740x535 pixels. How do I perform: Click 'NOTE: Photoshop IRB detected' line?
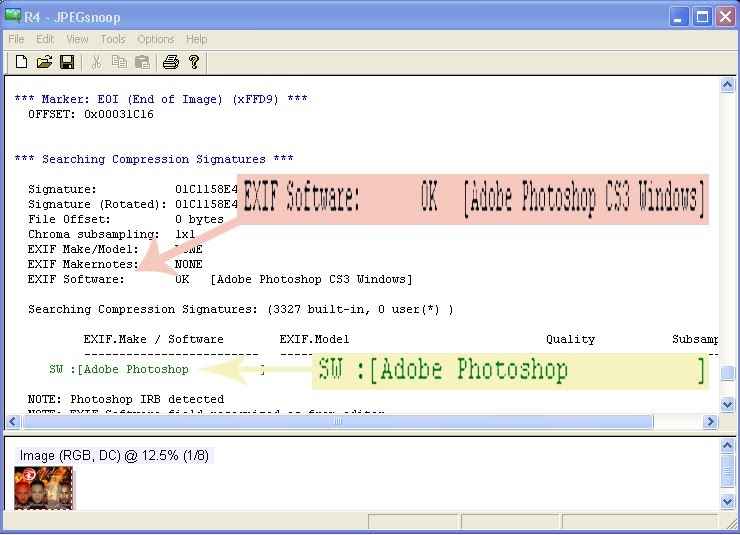[126, 399]
